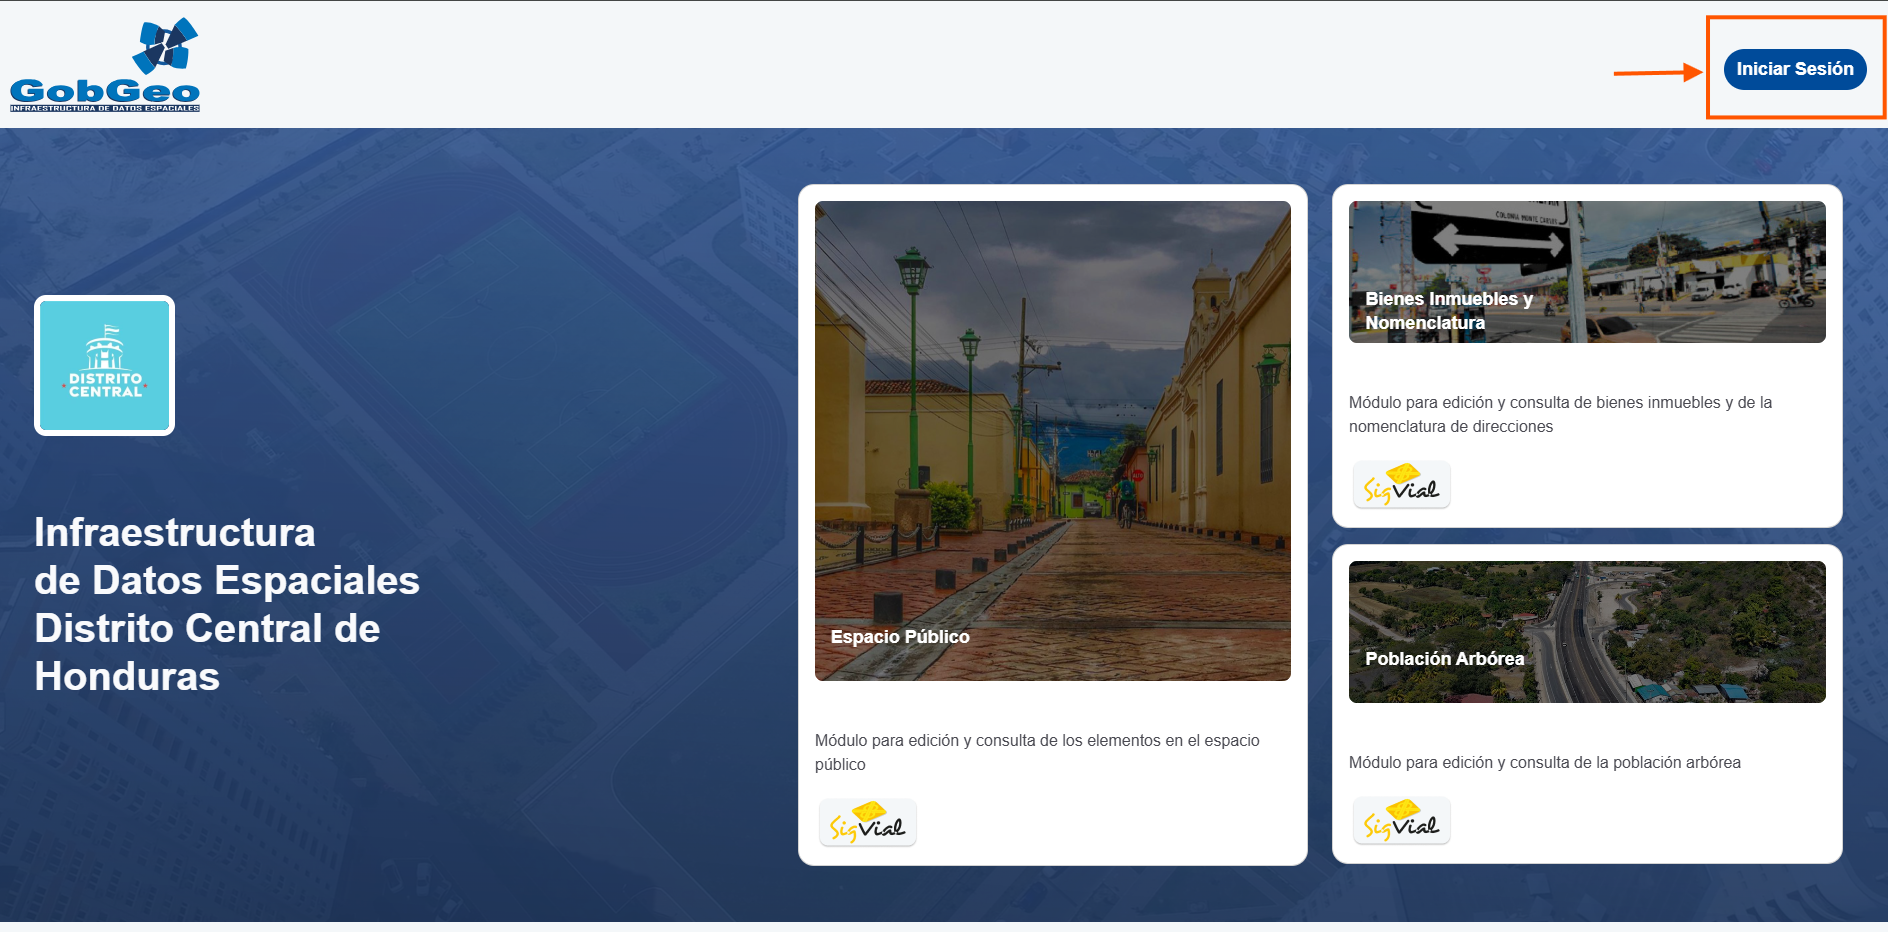
Task: Click the Infraestructura de Datos Espaciales heading
Action: tap(227, 604)
